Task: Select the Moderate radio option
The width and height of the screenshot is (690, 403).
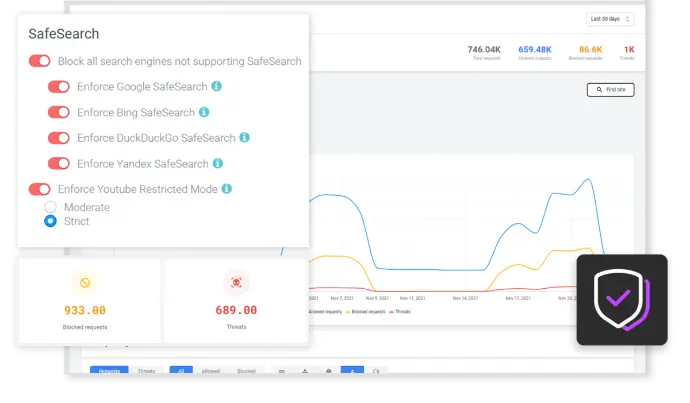Action: [50, 207]
